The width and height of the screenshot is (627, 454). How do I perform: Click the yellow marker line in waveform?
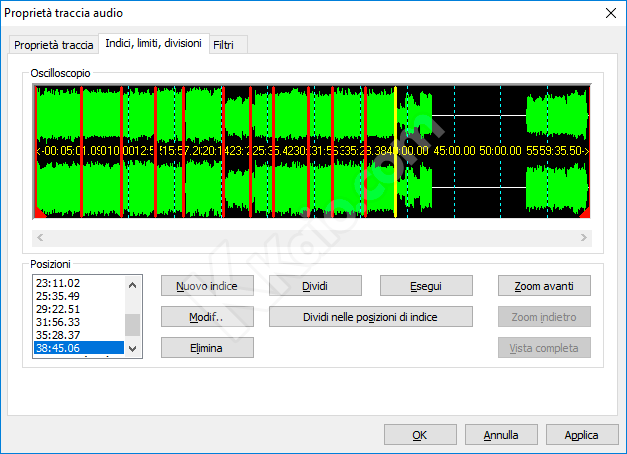pos(395,152)
